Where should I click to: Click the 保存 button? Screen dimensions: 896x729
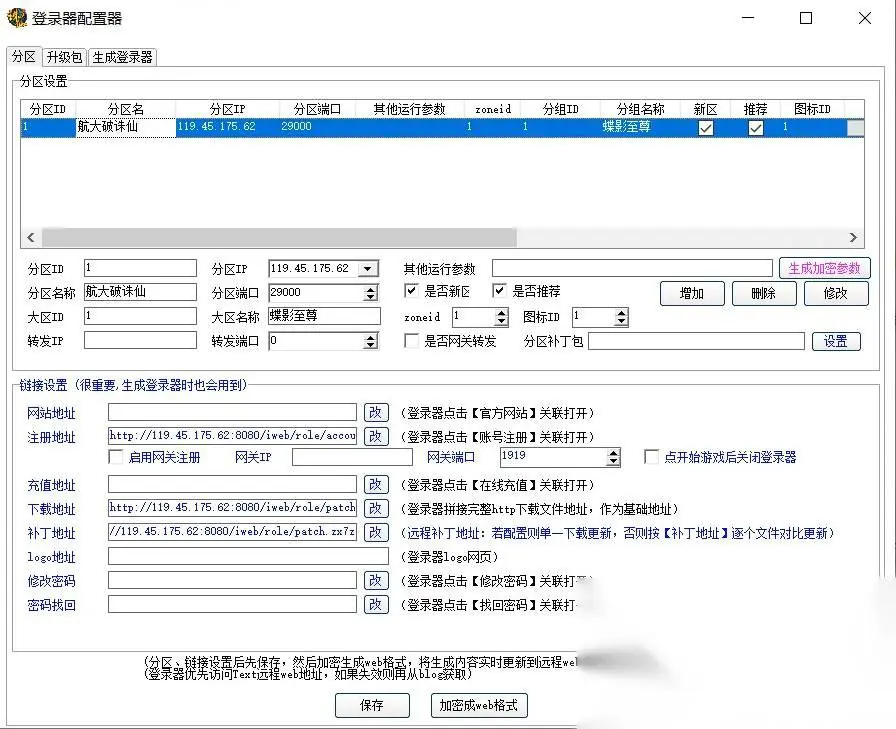click(372, 706)
